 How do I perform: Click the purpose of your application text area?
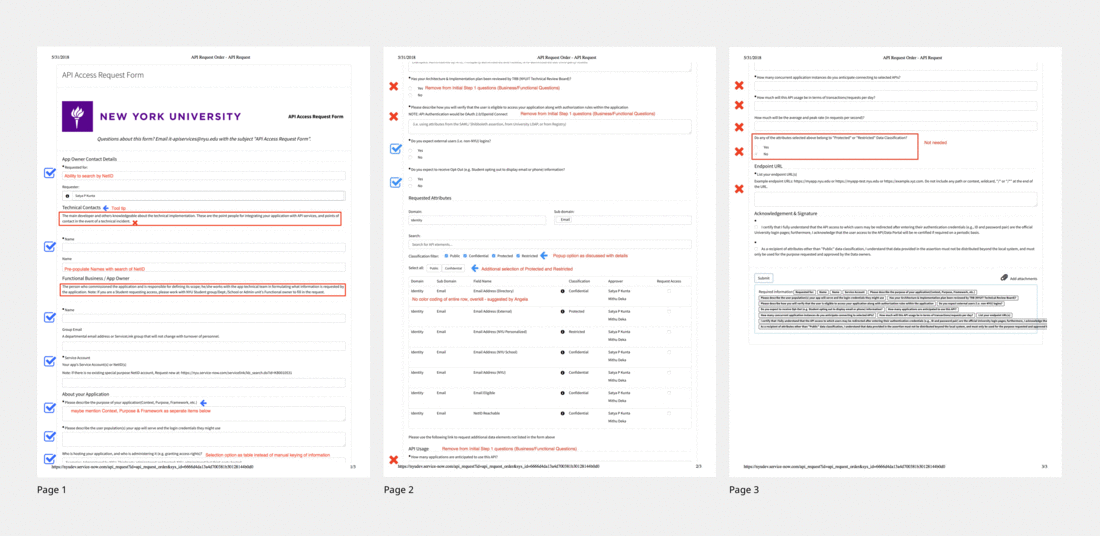click(203, 414)
